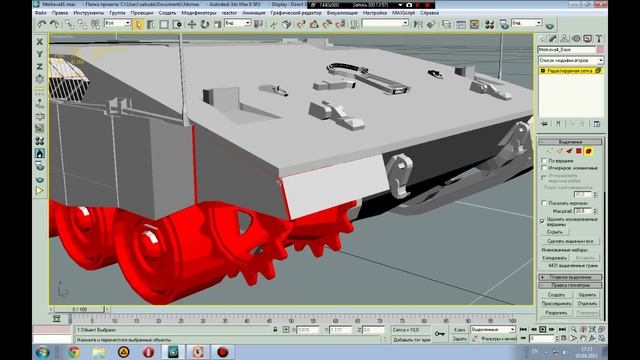
Task: Open the 'Анимация' menu
Action: (x=253, y=13)
